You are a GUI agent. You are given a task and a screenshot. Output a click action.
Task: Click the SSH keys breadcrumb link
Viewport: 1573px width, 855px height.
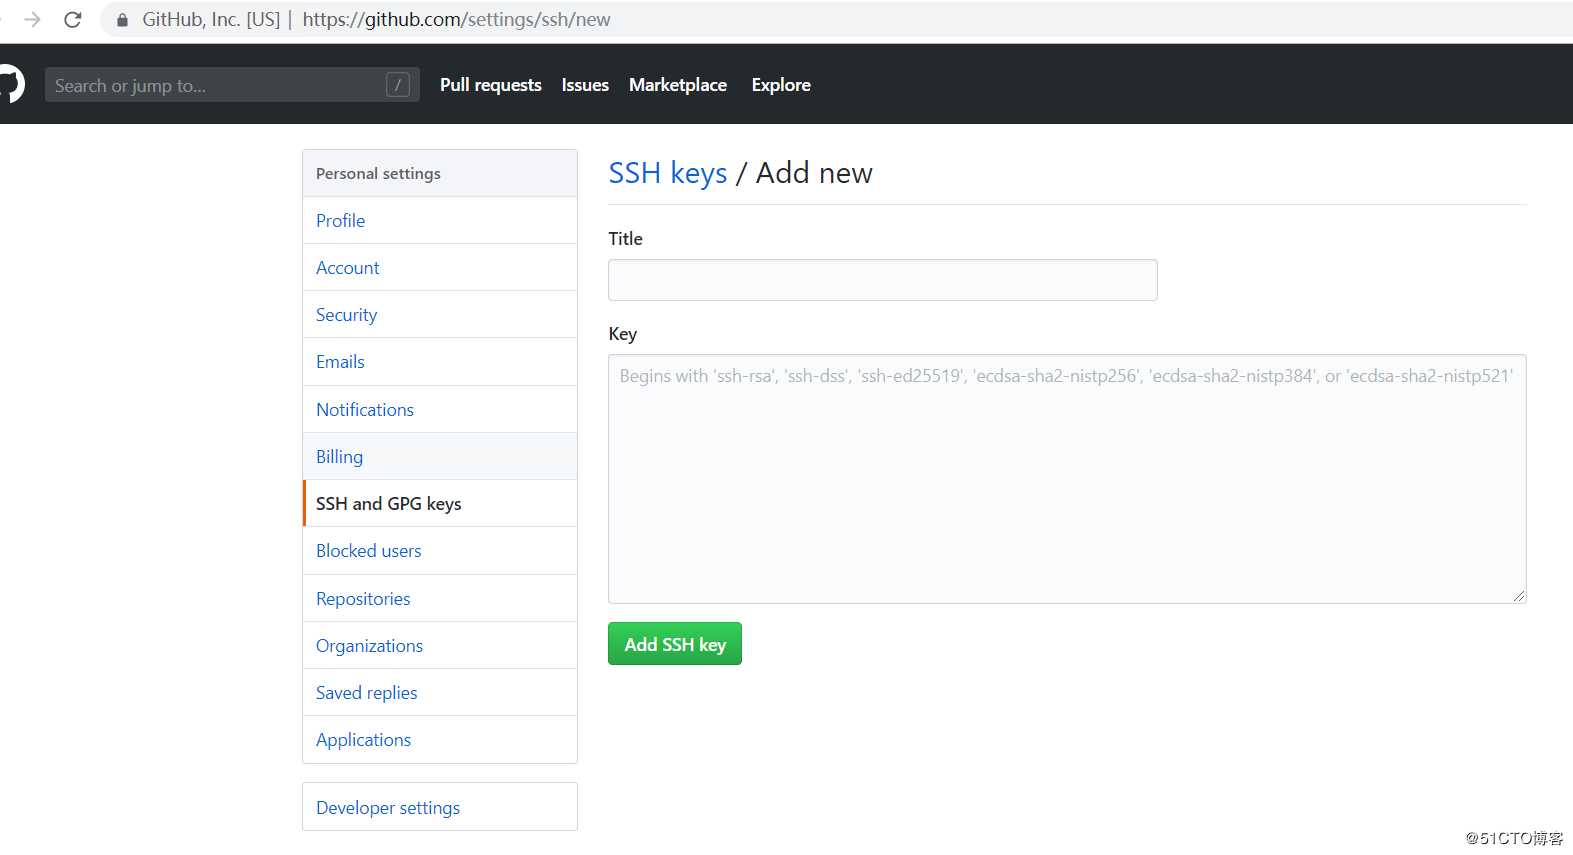tap(668, 173)
